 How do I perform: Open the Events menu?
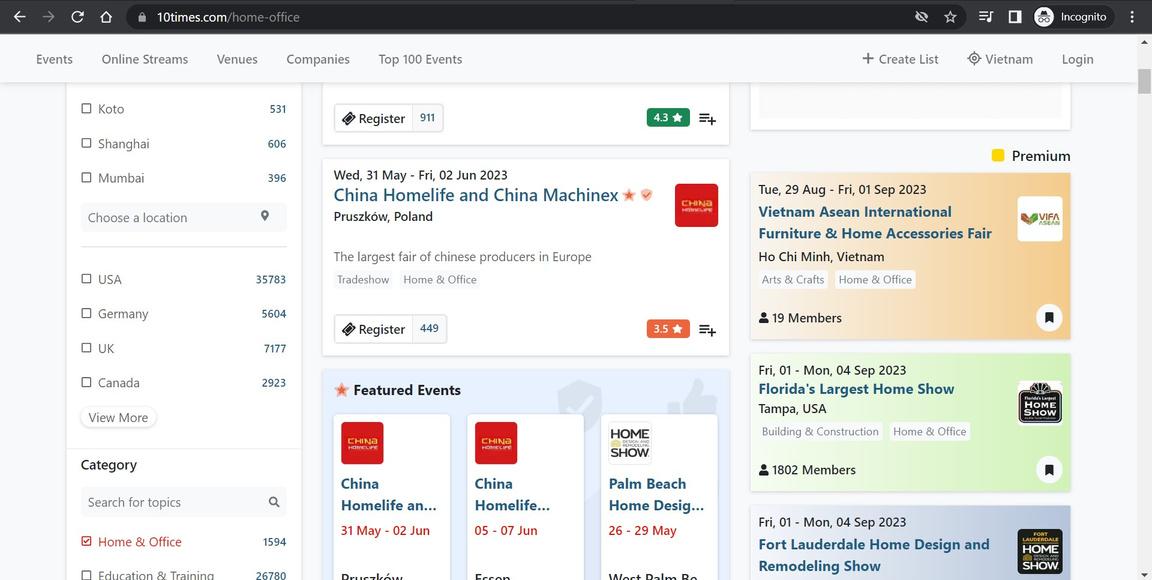coord(54,59)
